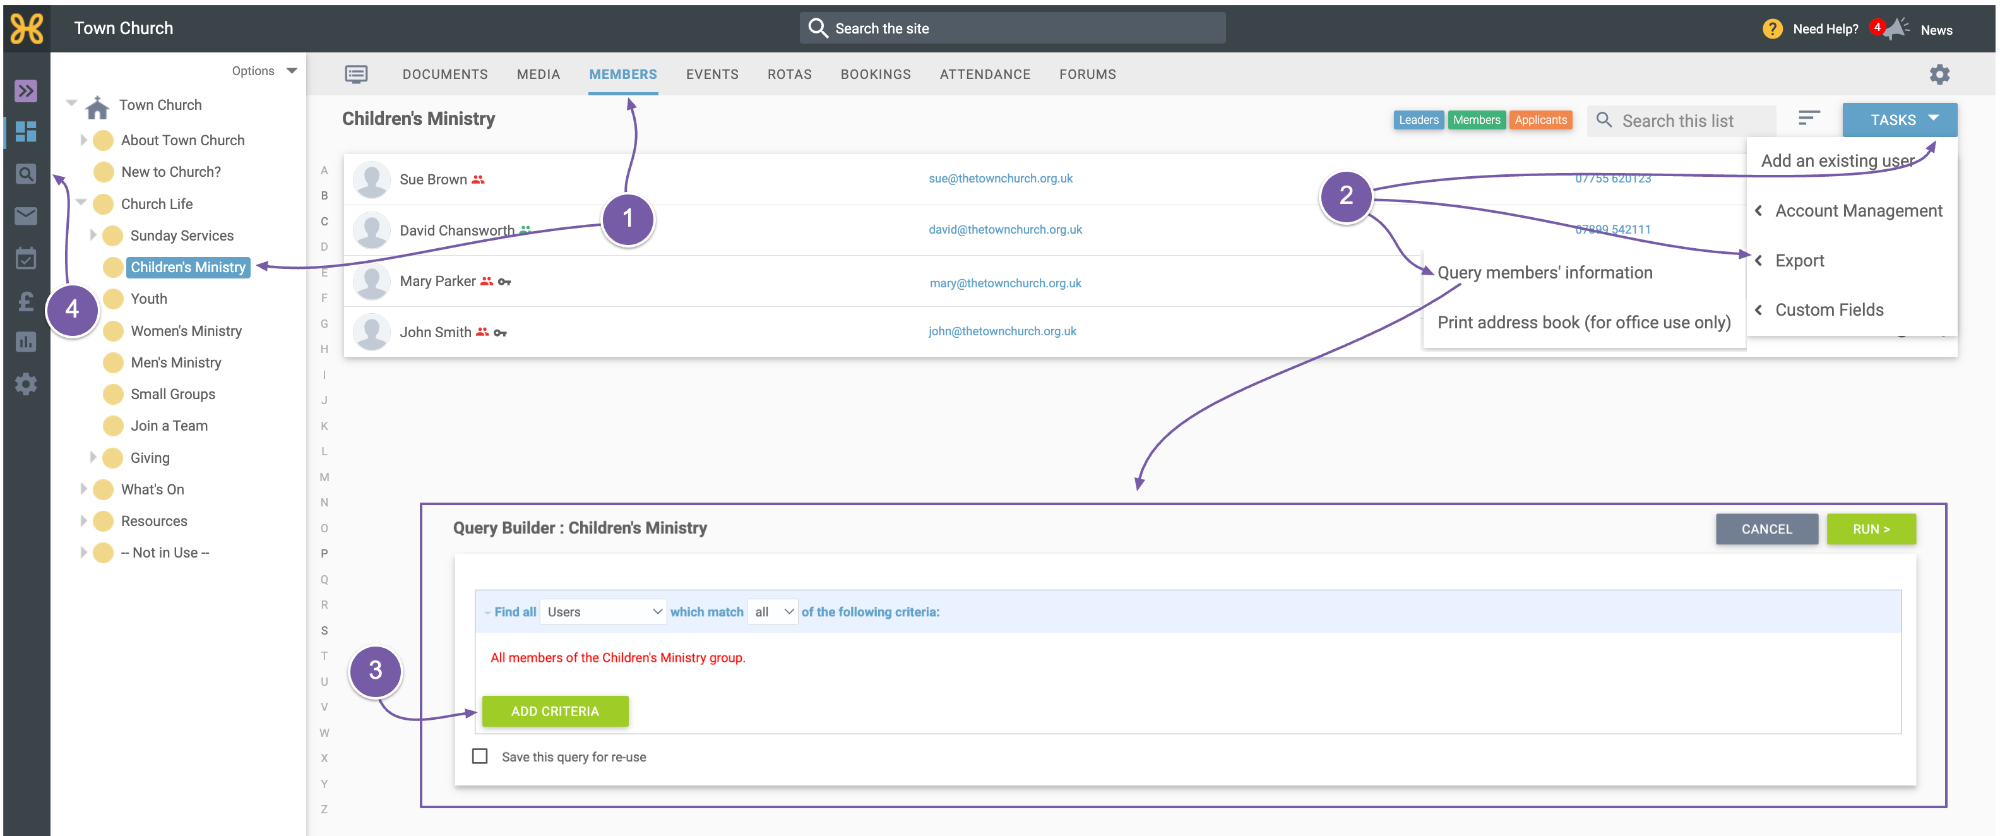This screenshot has width=2000, height=836.
Task: Select Print address book option
Action: (x=1584, y=322)
